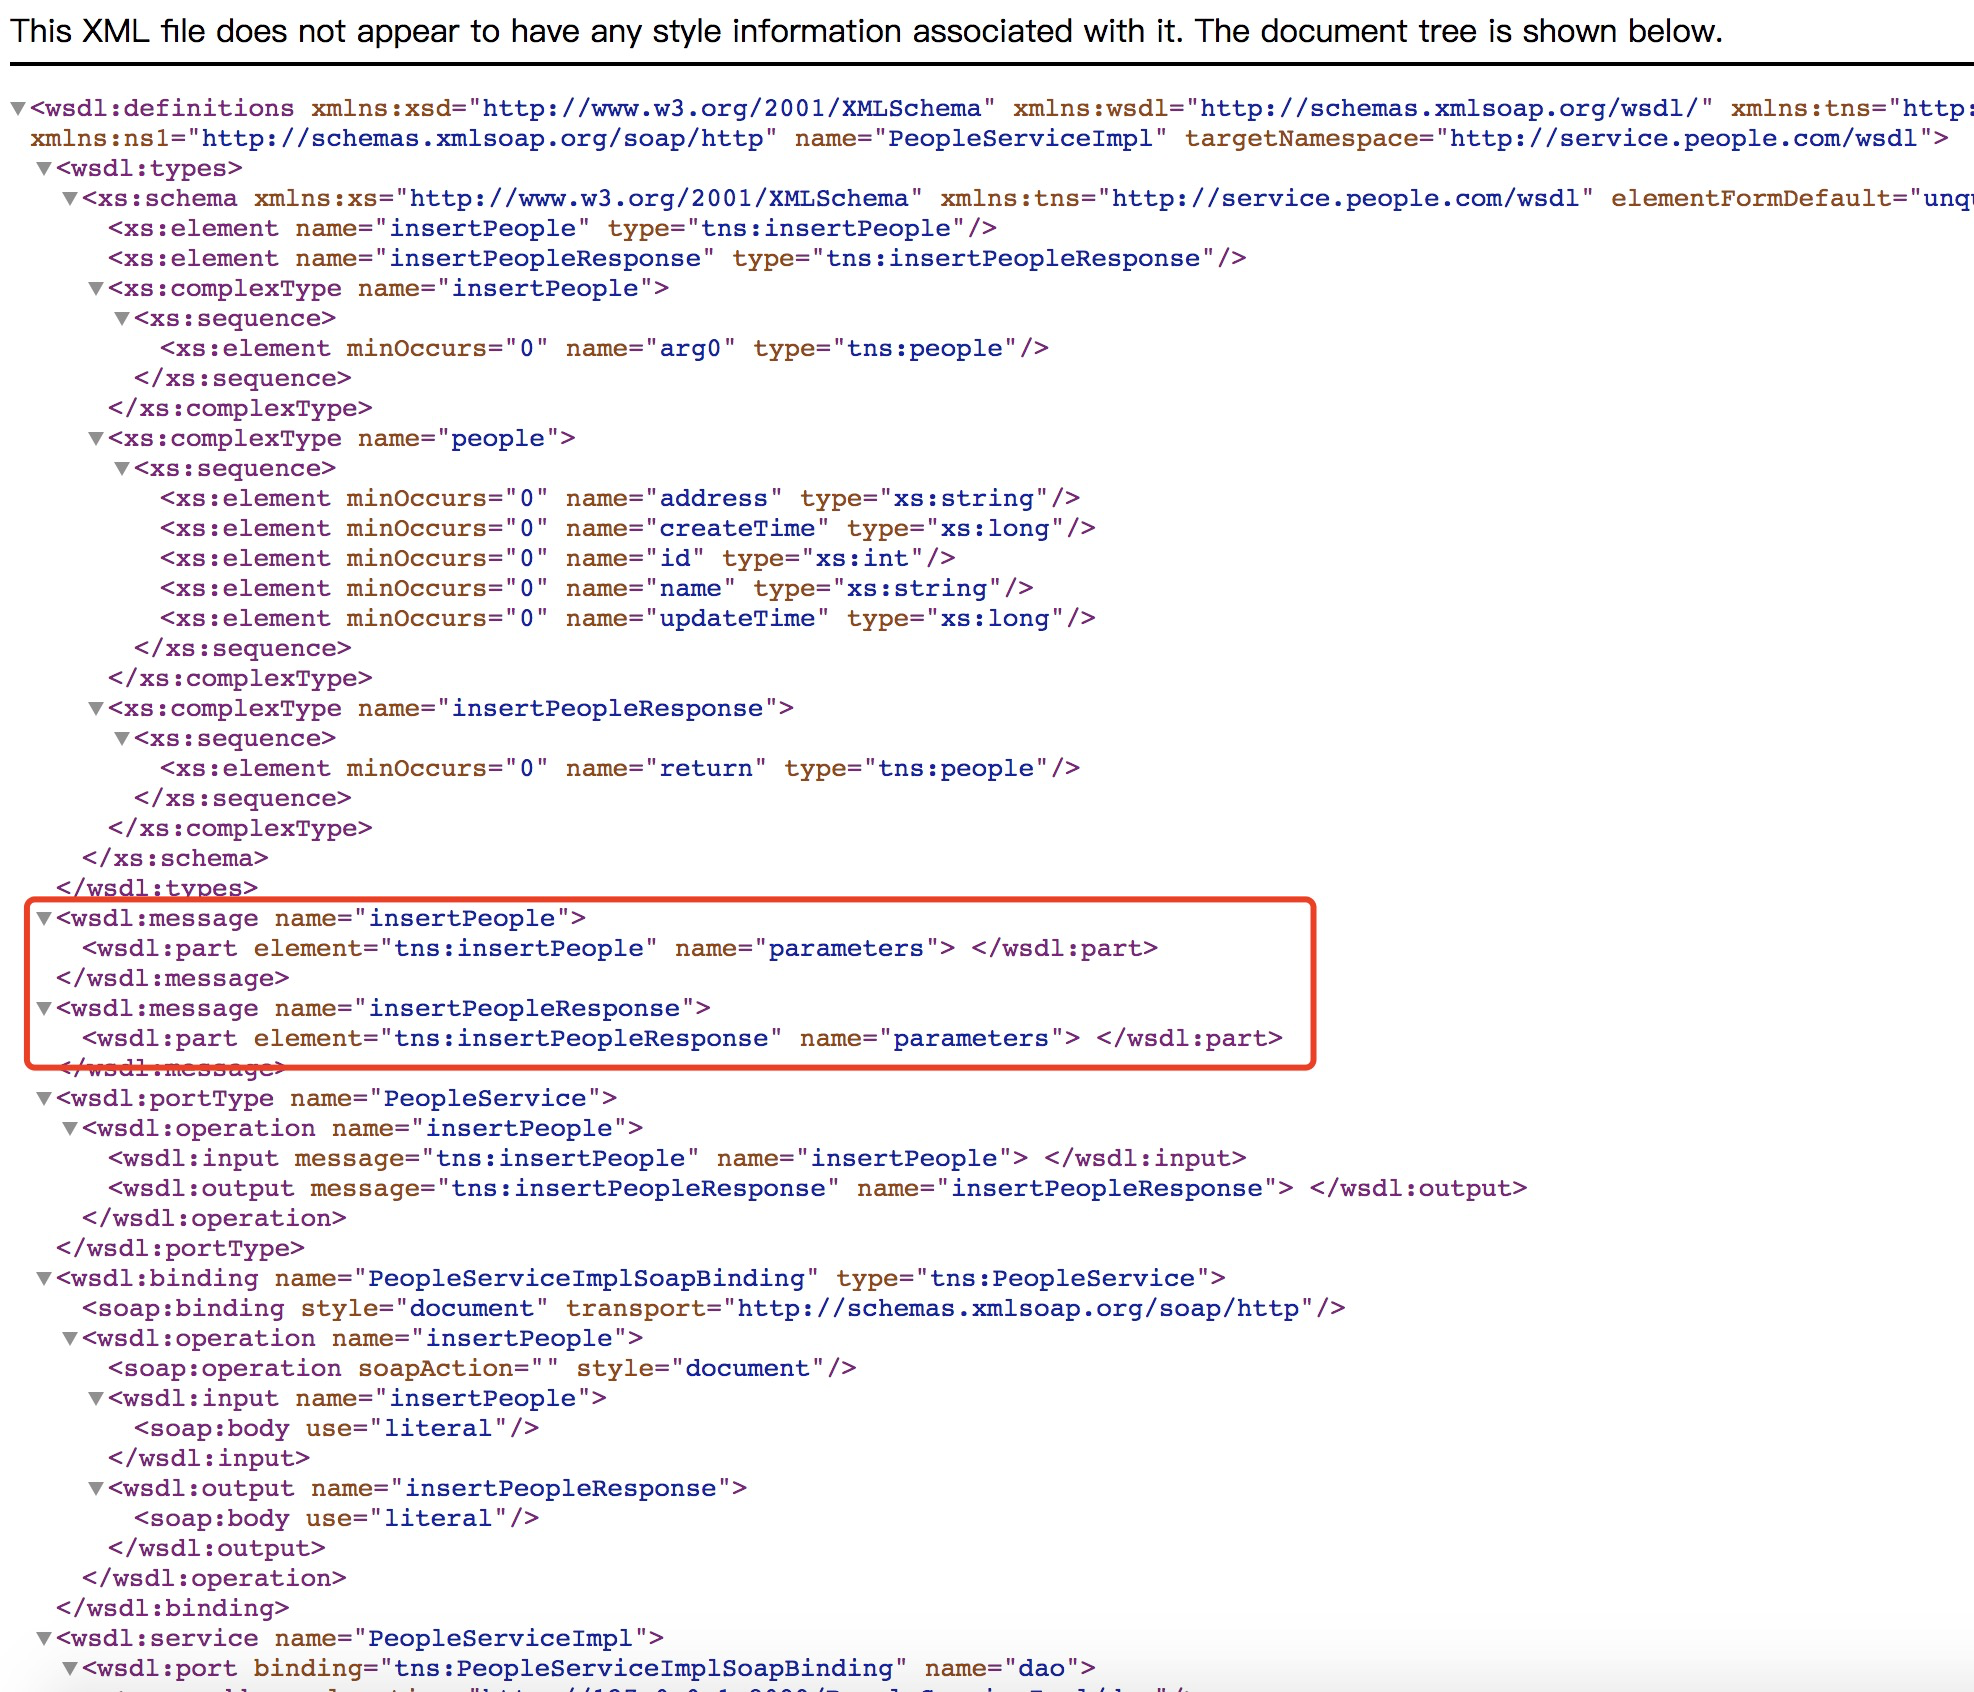Collapse the xs:schema node
Screen dimensions: 1974x1692
tap(70, 198)
